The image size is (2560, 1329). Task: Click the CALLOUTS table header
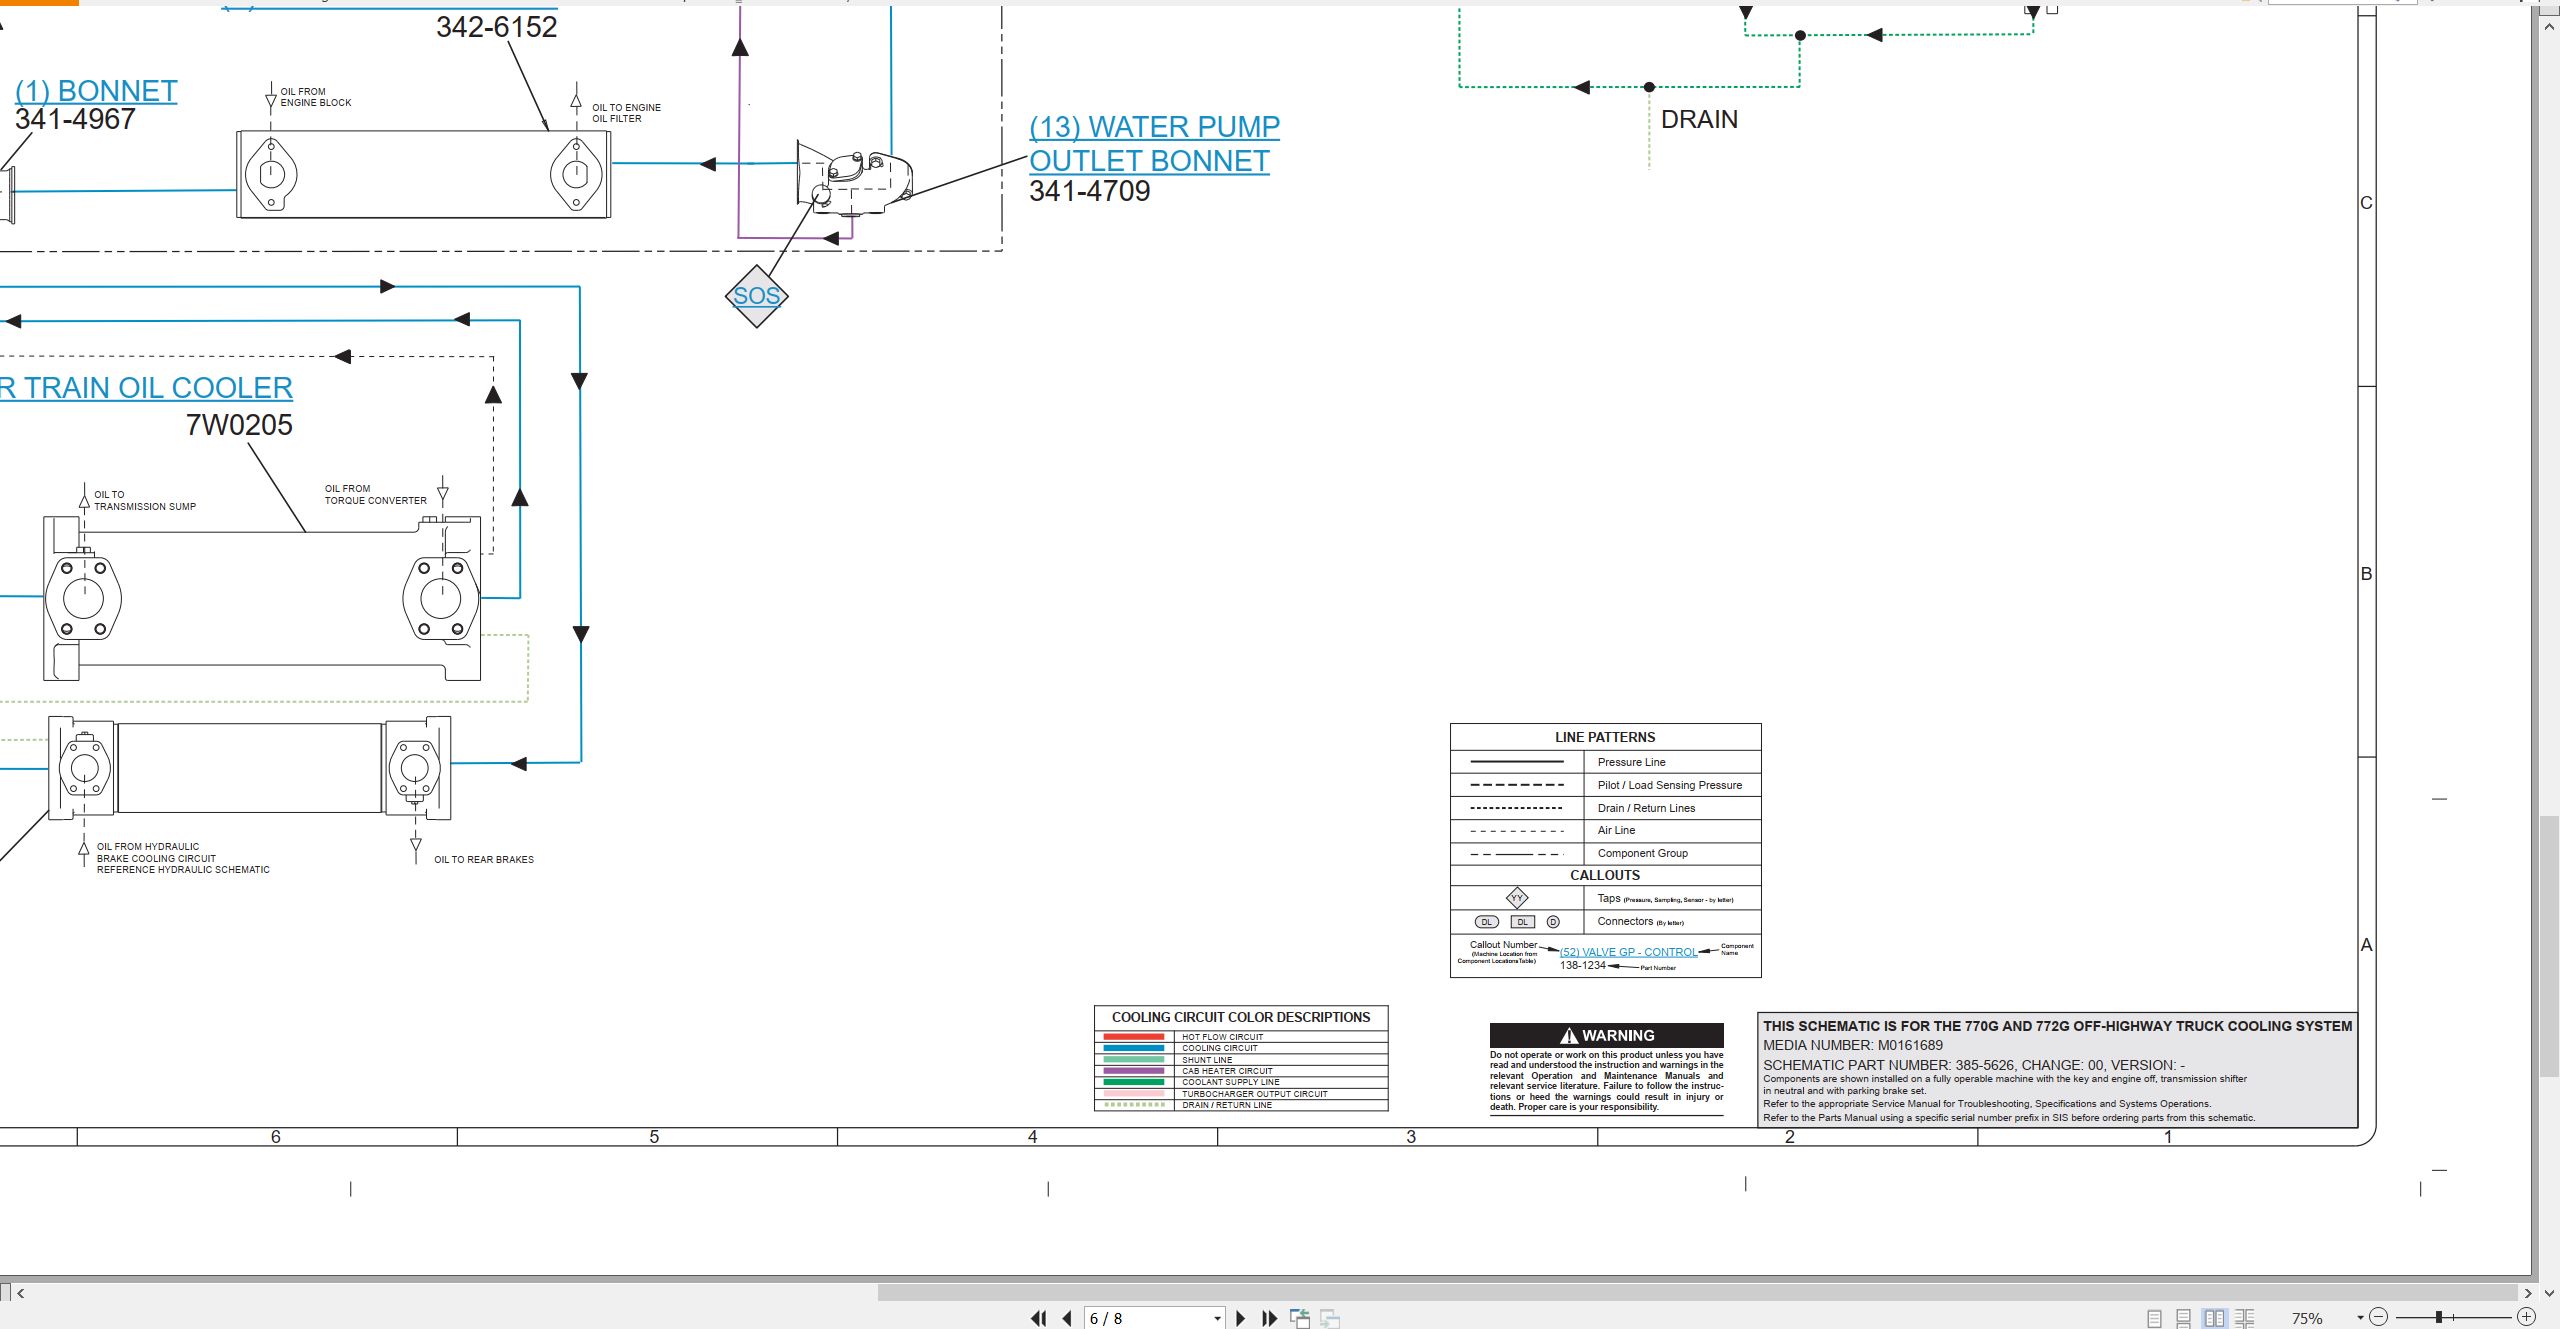pyautogui.click(x=1605, y=875)
